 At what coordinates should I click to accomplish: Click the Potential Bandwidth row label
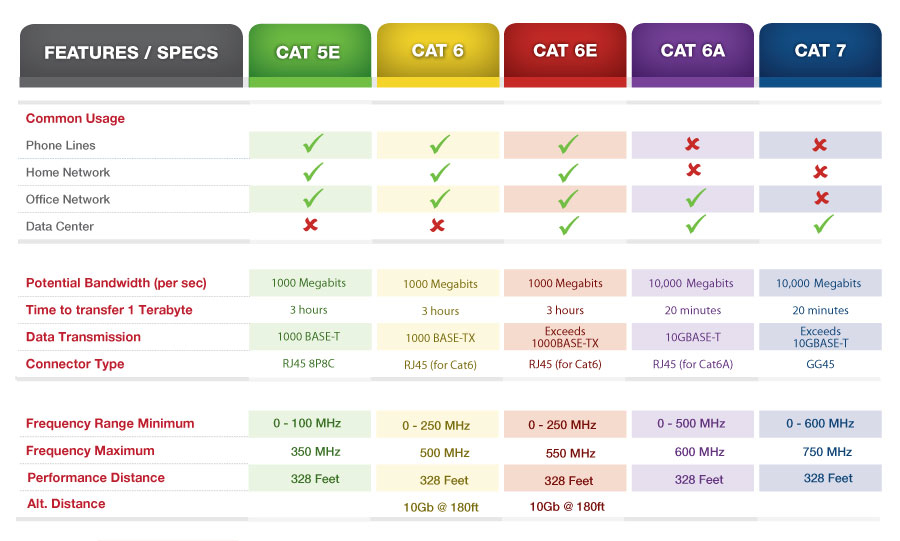(116, 283)
